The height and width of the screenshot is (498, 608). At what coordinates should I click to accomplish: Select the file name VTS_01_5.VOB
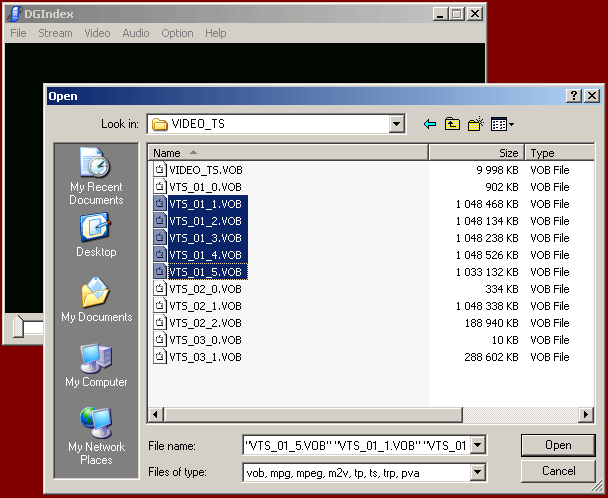(206, 272)
